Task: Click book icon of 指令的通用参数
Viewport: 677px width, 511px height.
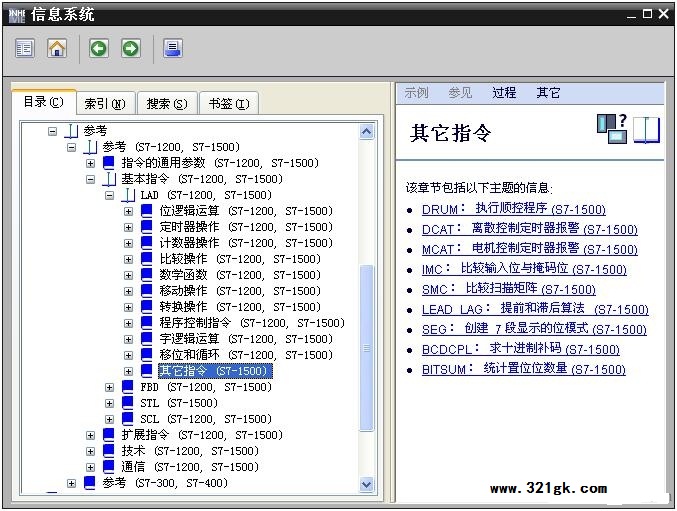Action: 109,163
